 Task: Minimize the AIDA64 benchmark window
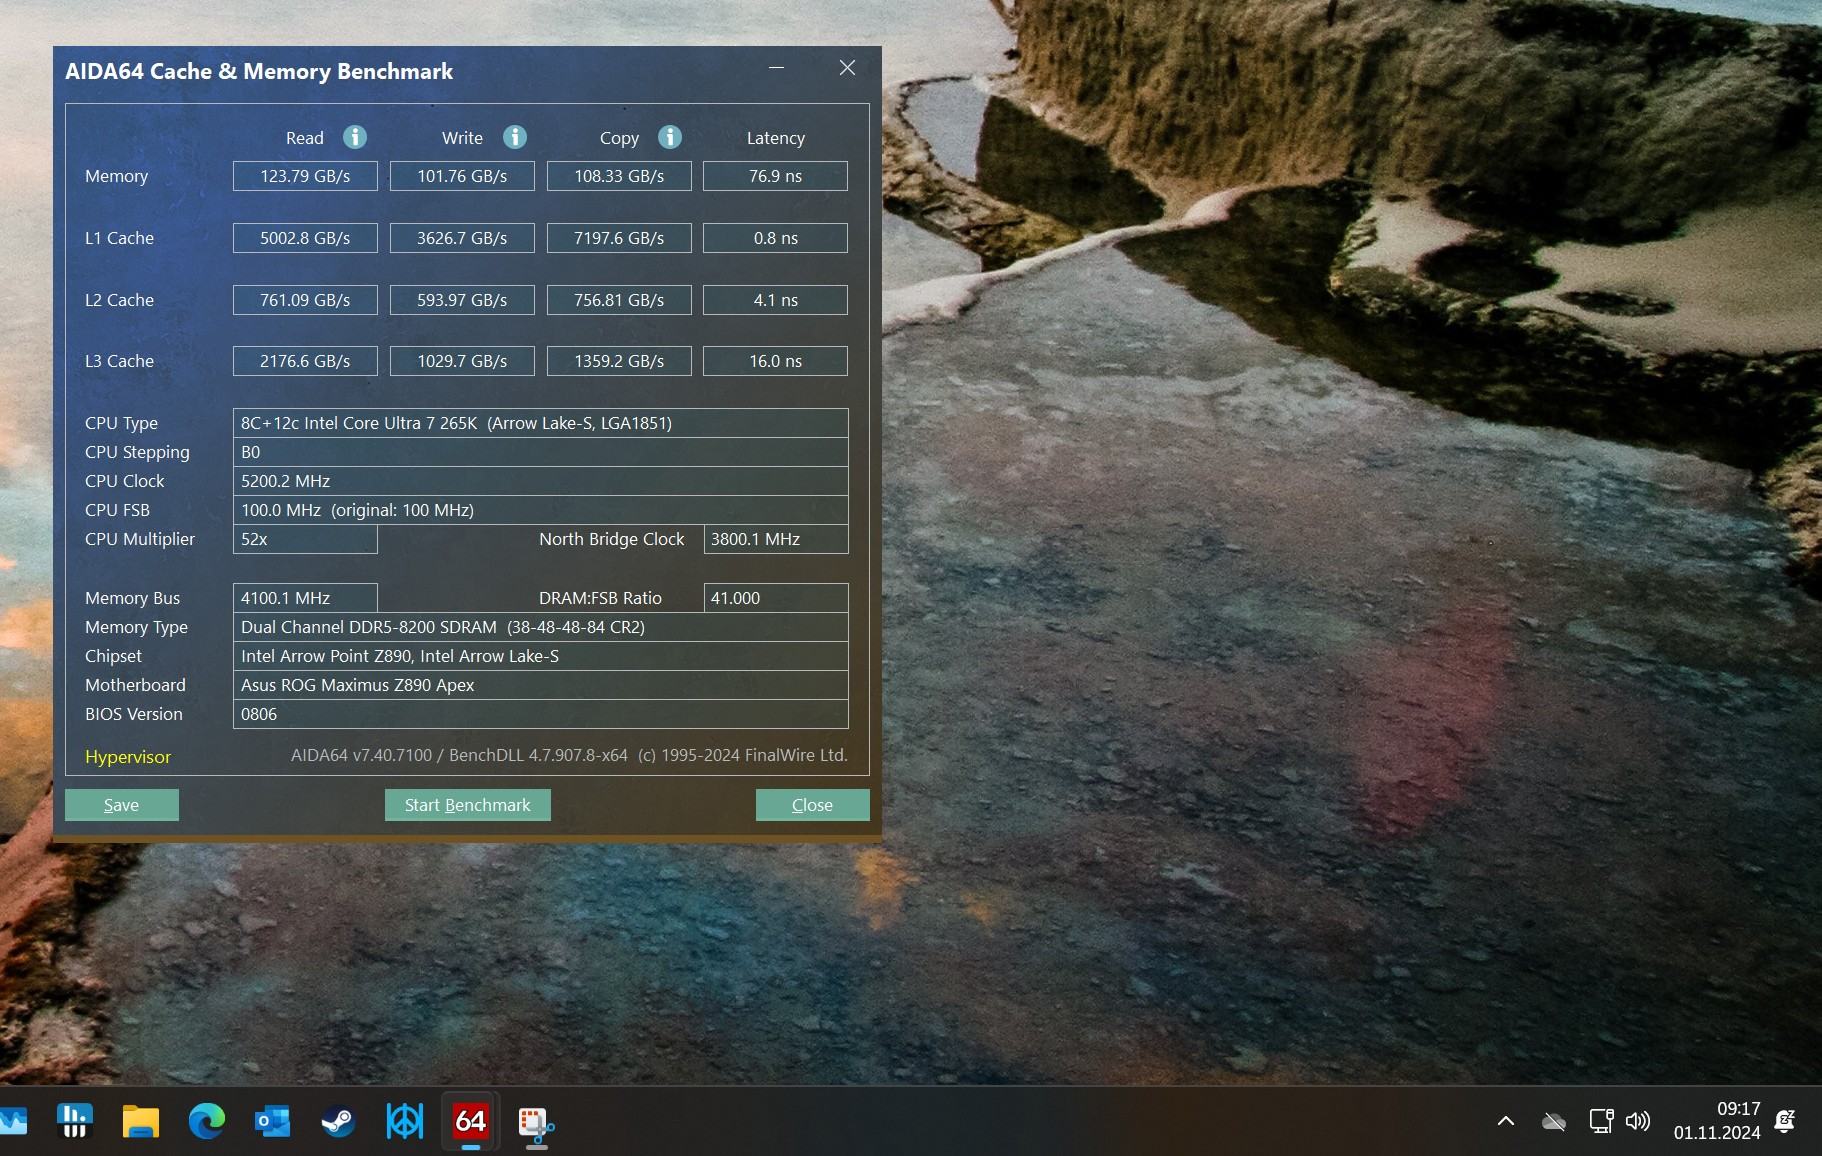pos(776,68)
